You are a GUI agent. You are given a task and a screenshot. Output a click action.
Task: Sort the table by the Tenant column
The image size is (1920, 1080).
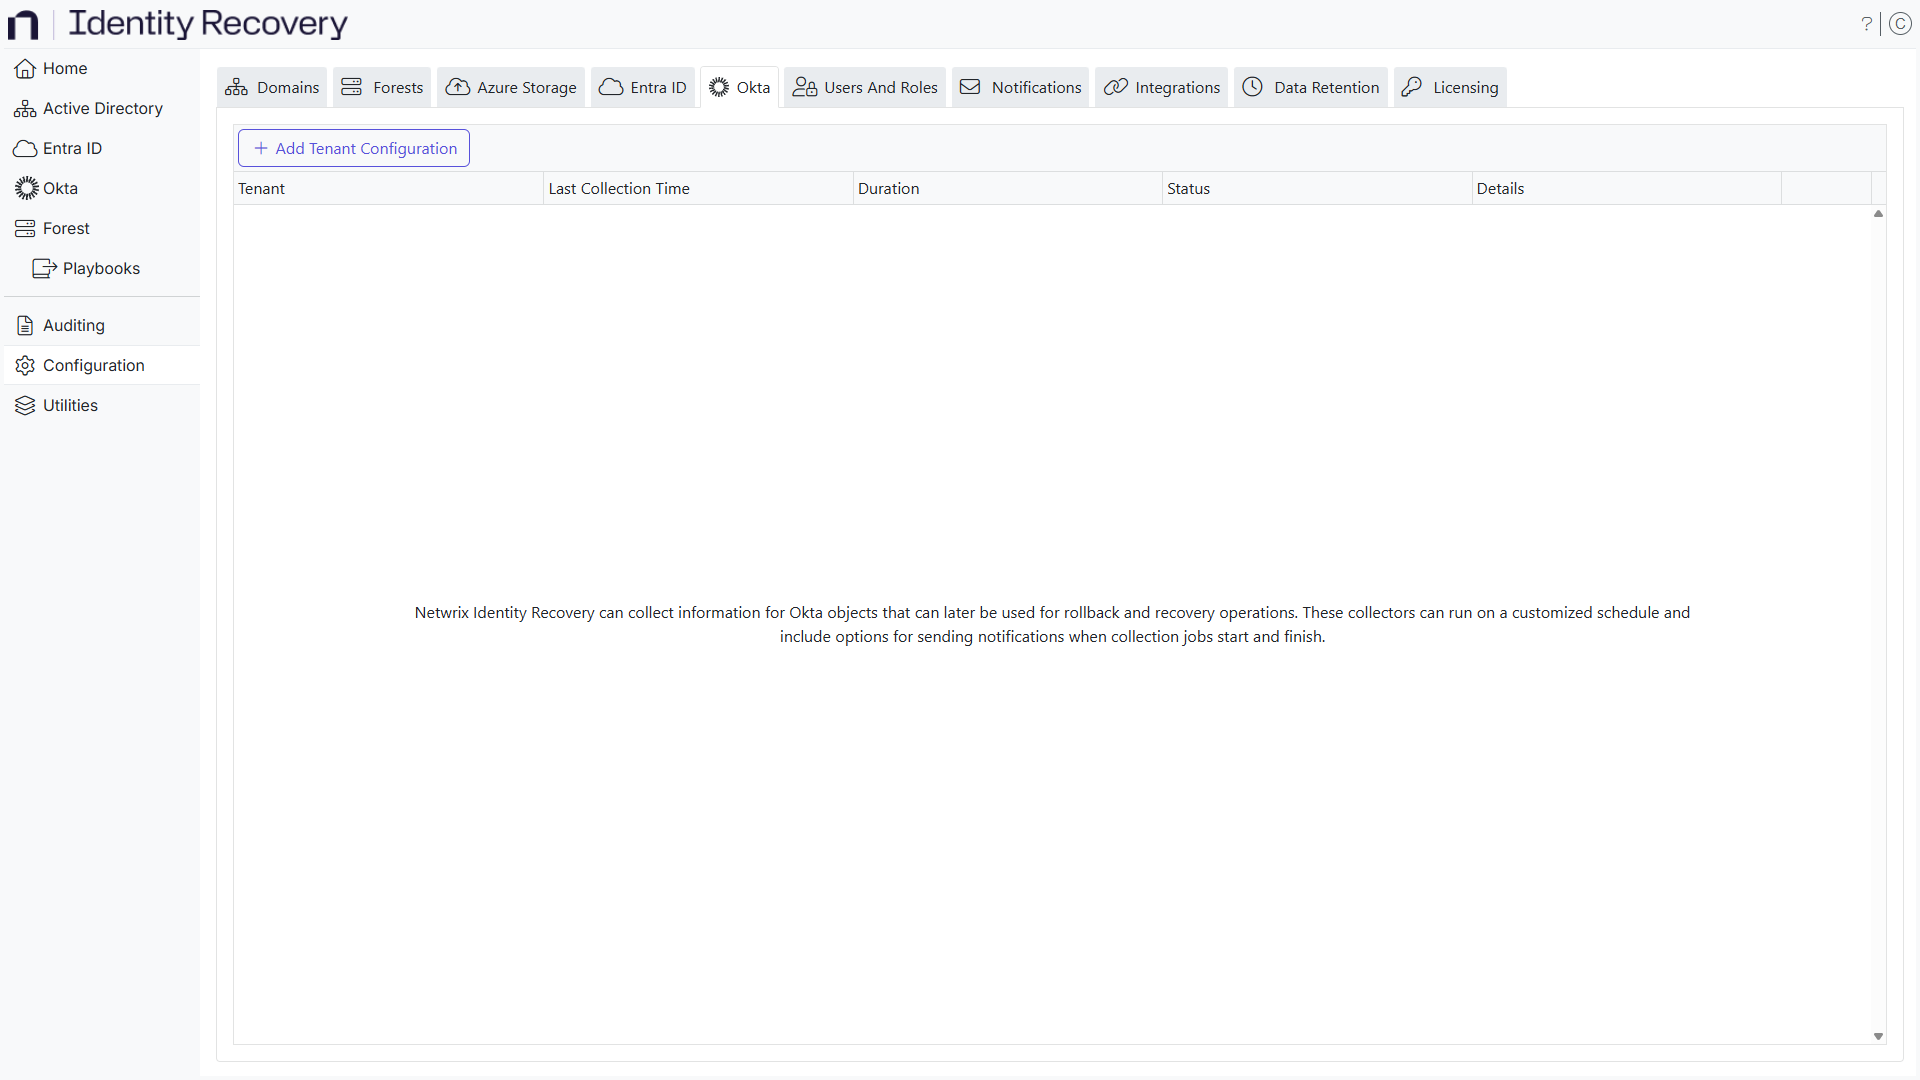pyautogui.click(x=261, y=188)
